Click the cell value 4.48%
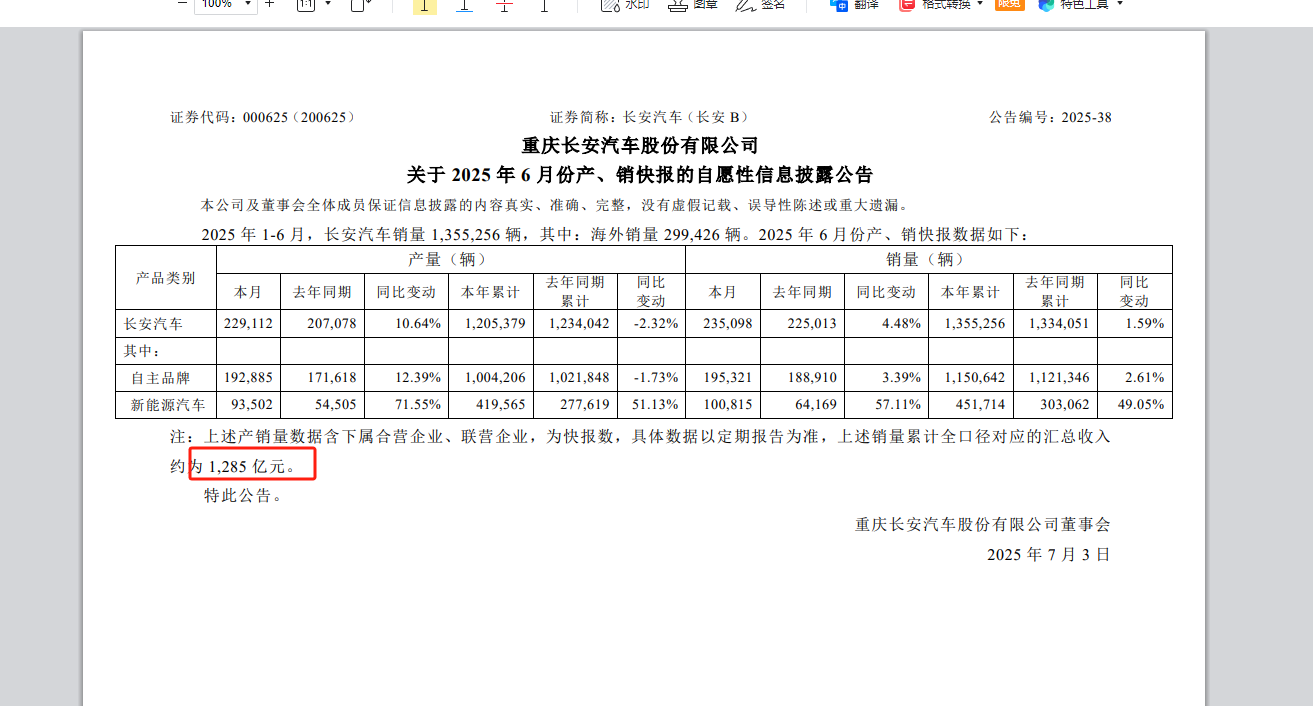Image resolution: width=1313 pixels, height=706 pixels. point(901,324)
